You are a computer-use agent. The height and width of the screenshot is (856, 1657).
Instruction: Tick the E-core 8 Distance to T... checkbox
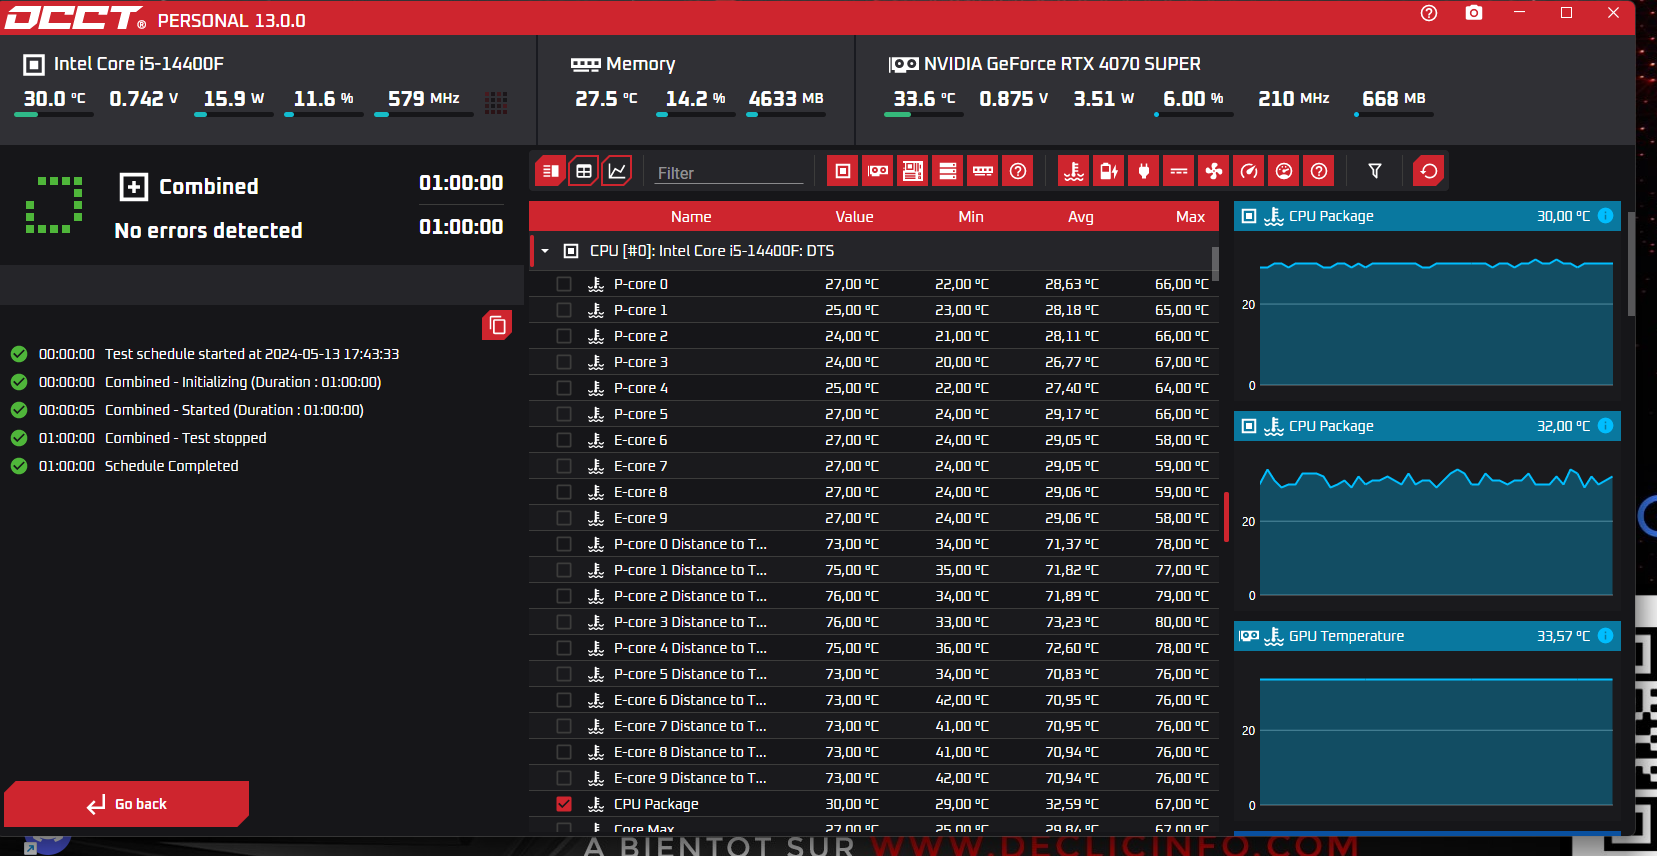[564, 752]
